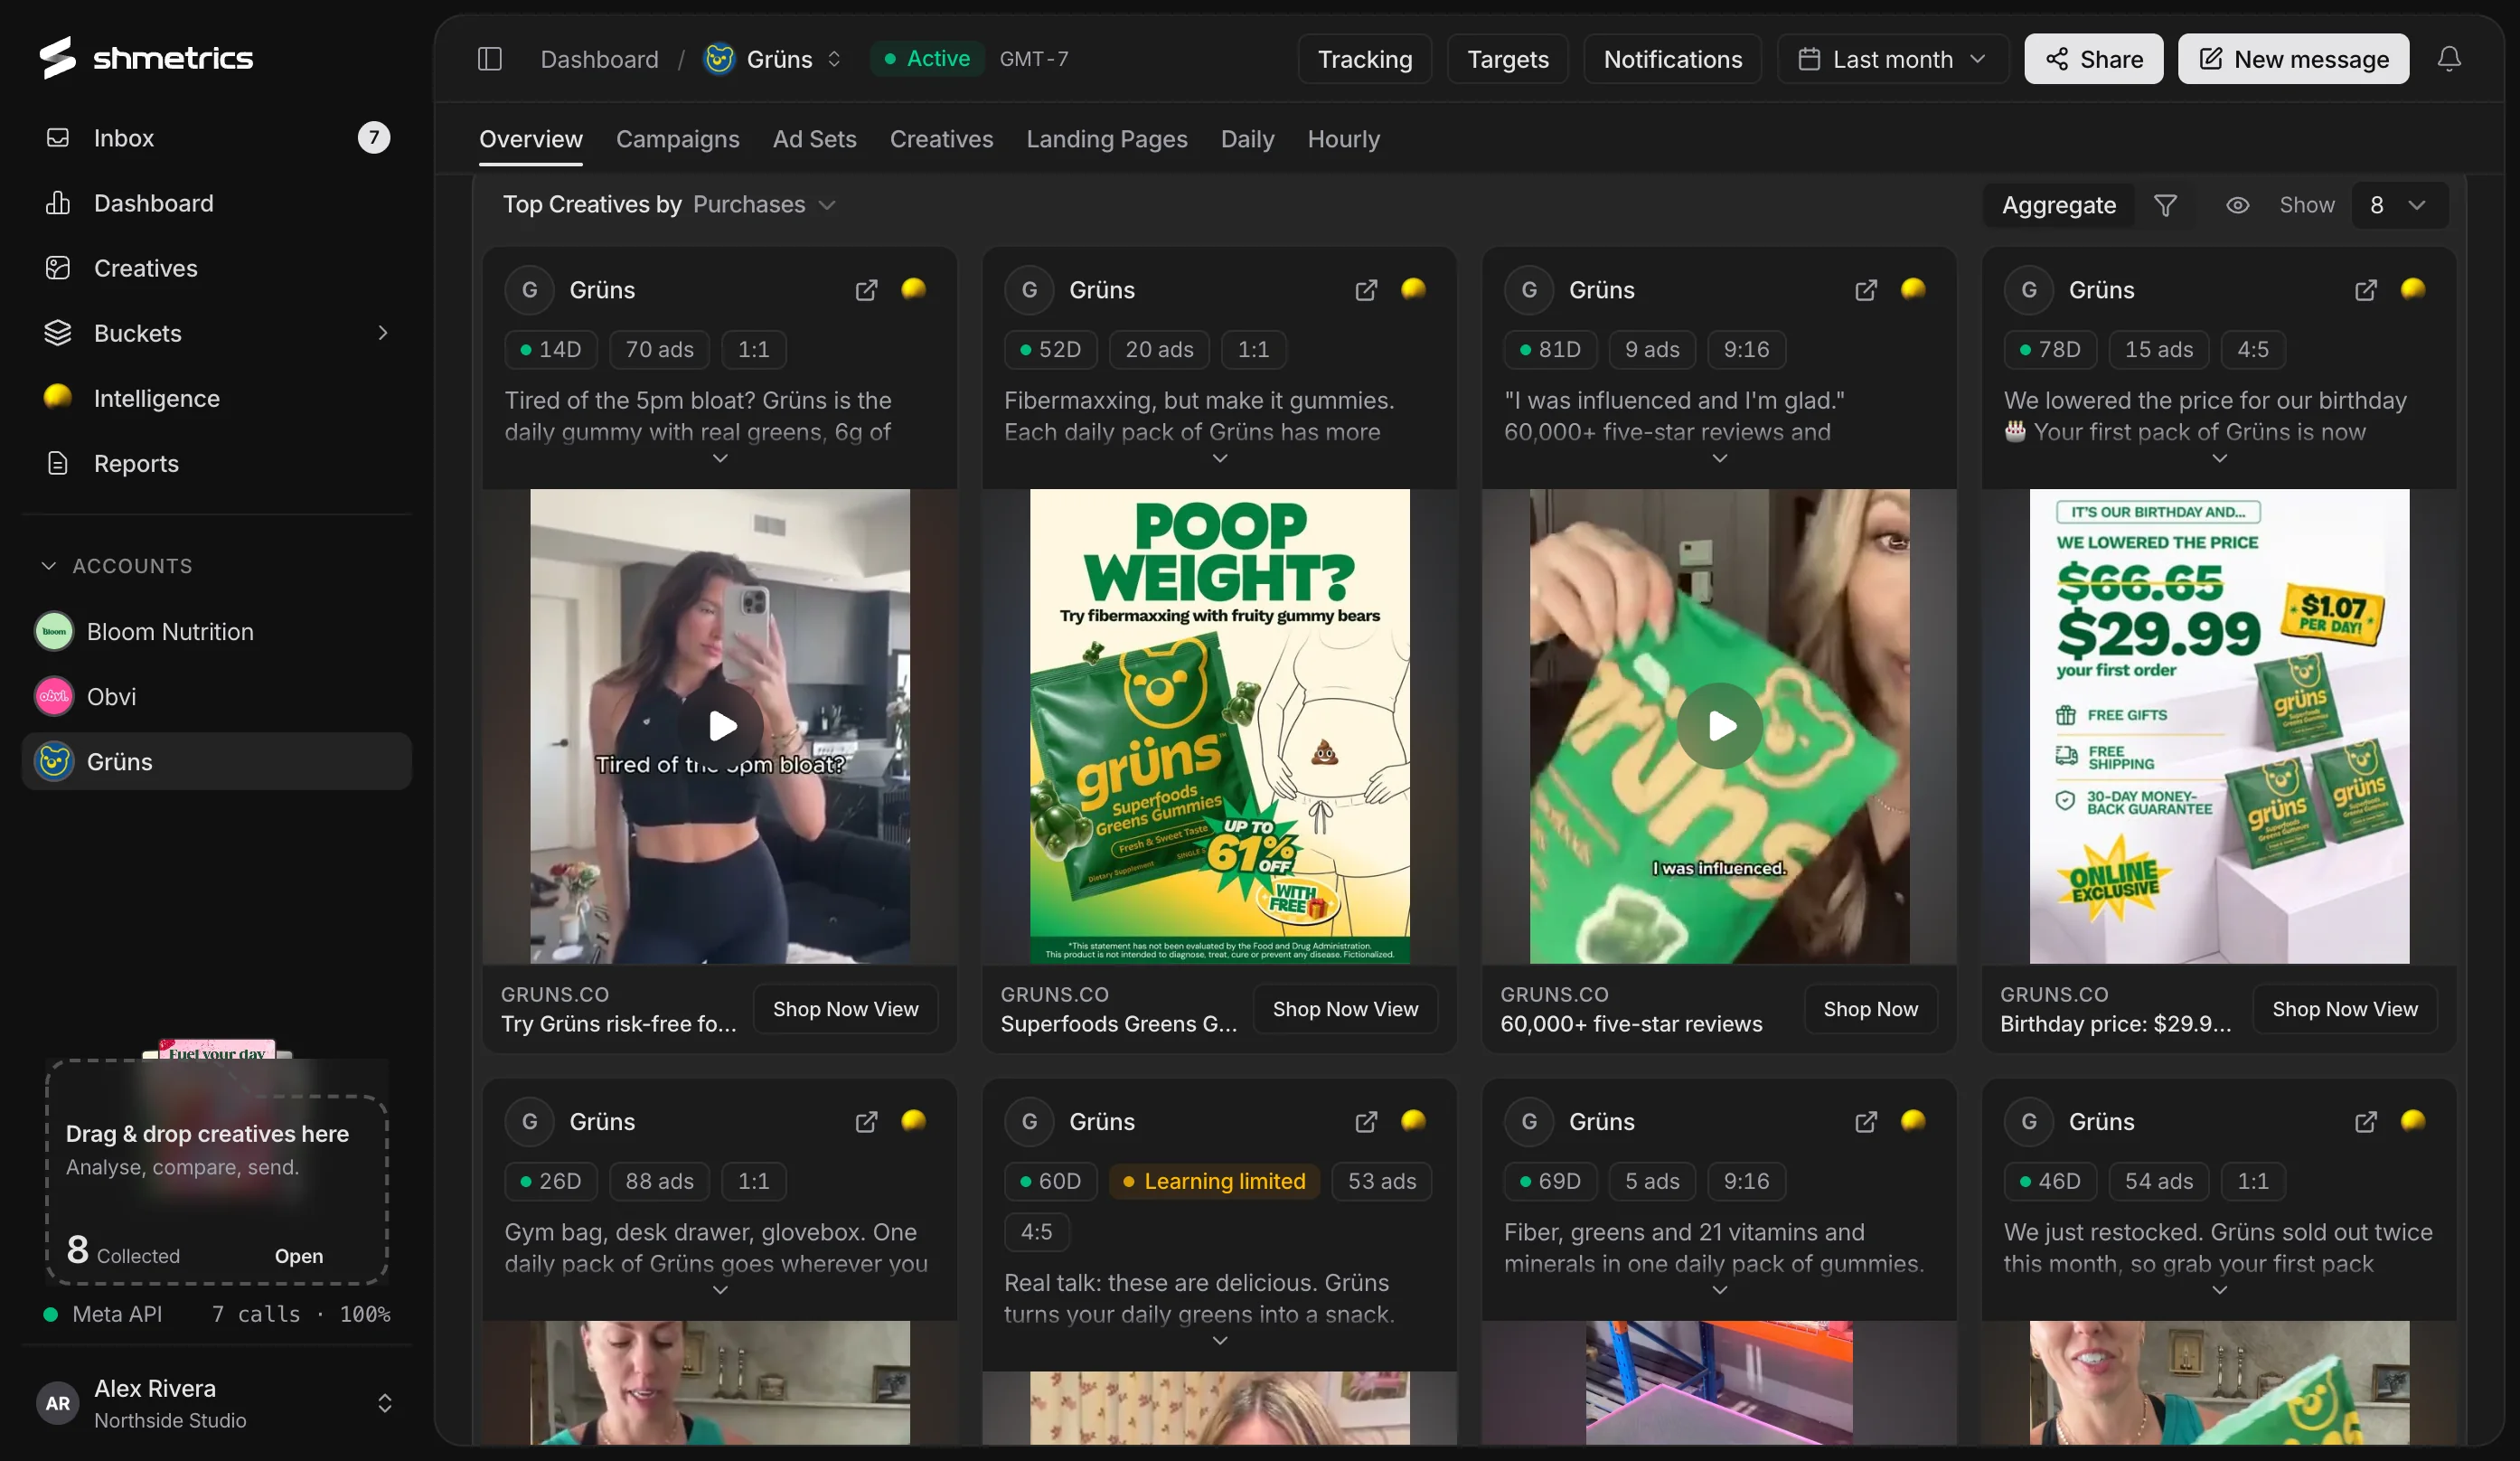Play the 'Tired of the 5pm bloat' video

pos(720,726)
